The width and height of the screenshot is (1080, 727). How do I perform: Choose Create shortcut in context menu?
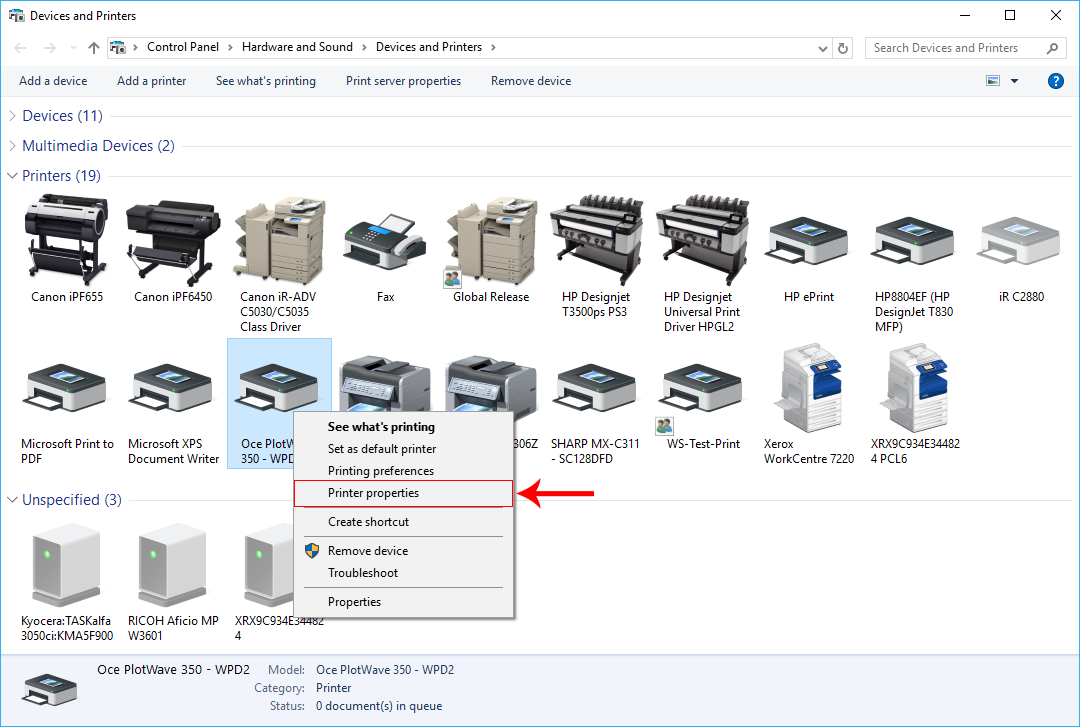[404, 522]
